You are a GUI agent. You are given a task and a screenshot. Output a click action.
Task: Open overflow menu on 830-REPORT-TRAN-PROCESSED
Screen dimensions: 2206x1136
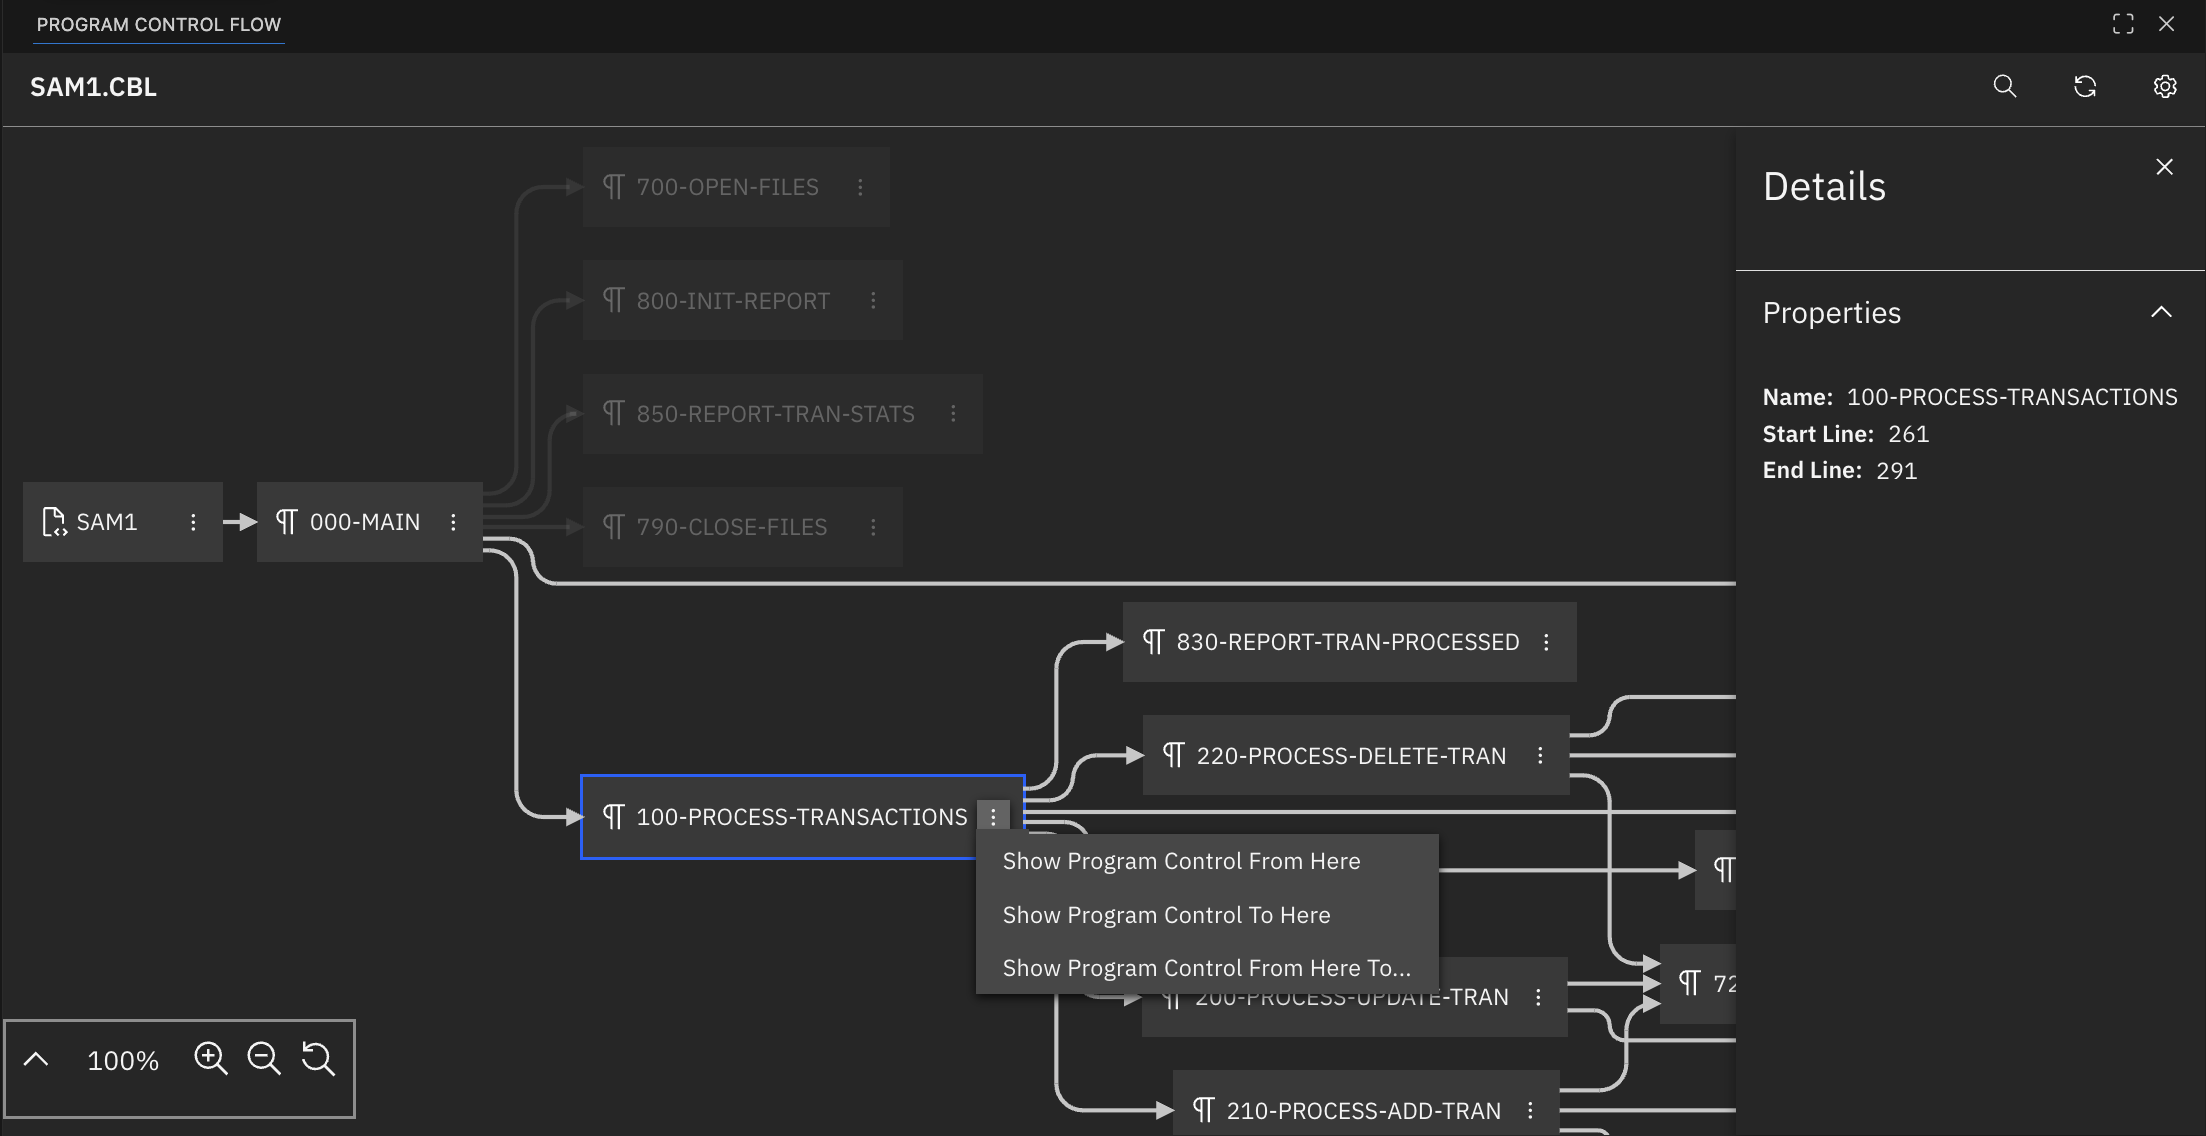(1548, 641)
